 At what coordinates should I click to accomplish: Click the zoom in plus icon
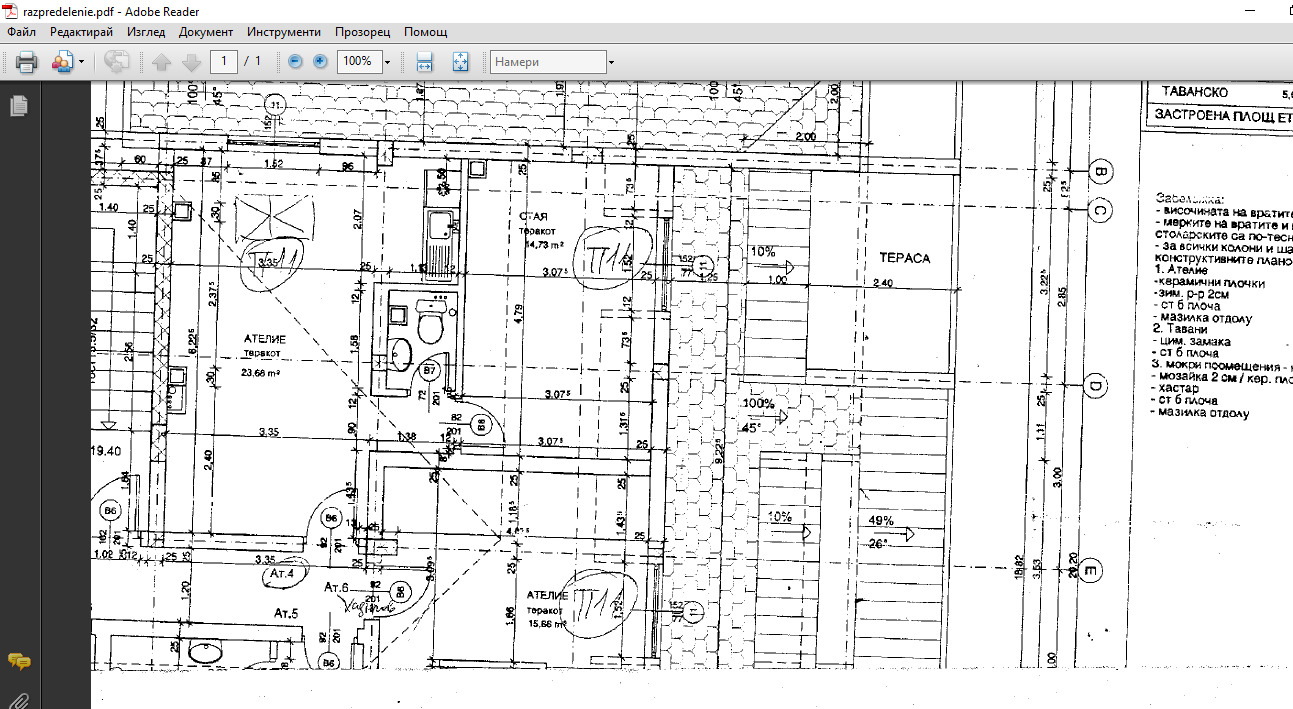pos(320,62)
